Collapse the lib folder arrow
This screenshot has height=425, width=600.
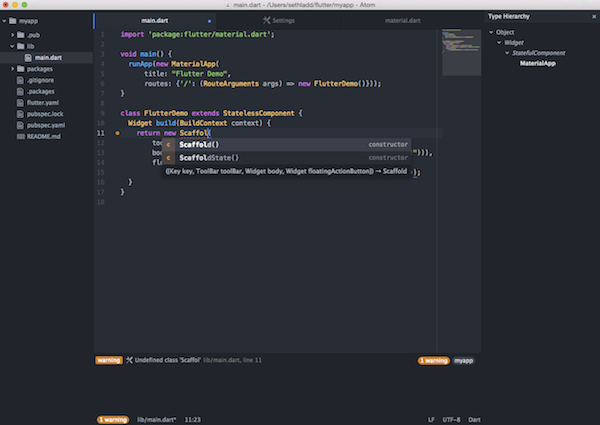(12, 46)
